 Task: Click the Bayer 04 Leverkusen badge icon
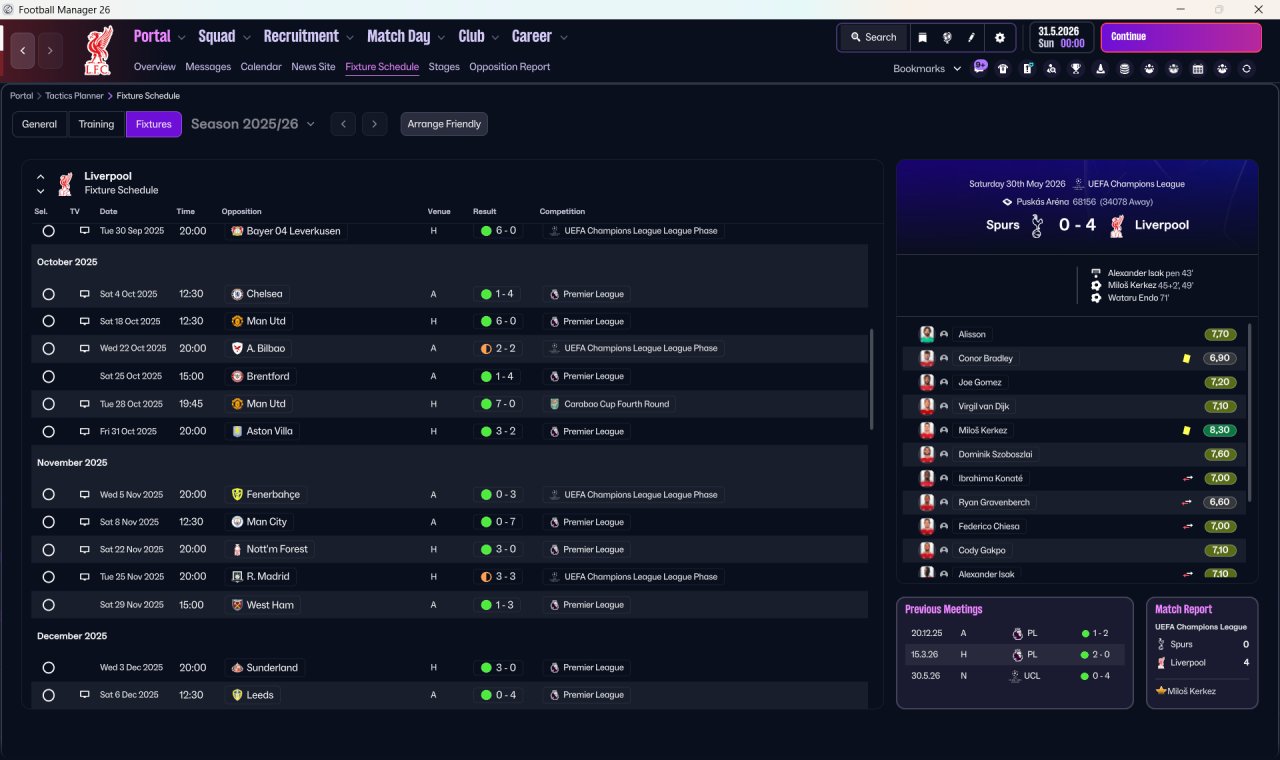pyautogui.click(x=237, y=231)
